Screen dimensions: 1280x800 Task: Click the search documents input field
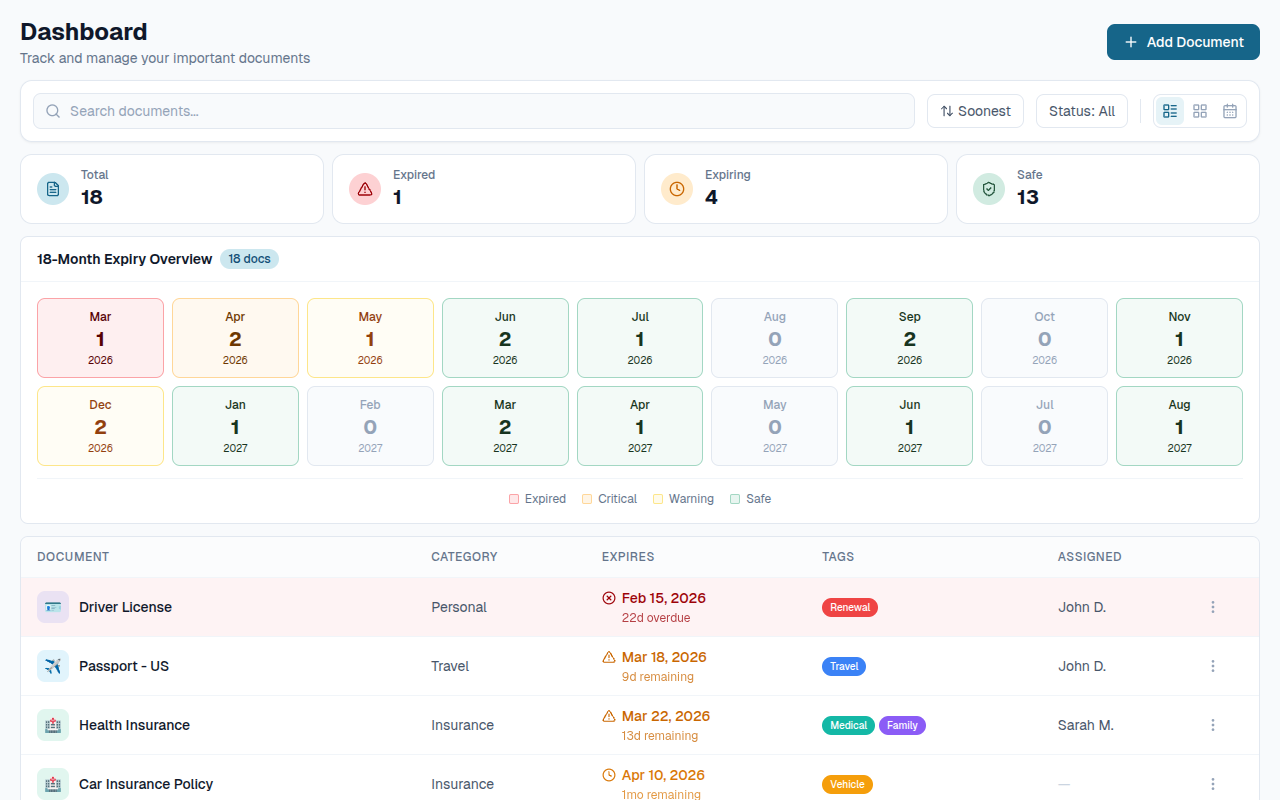400,111
